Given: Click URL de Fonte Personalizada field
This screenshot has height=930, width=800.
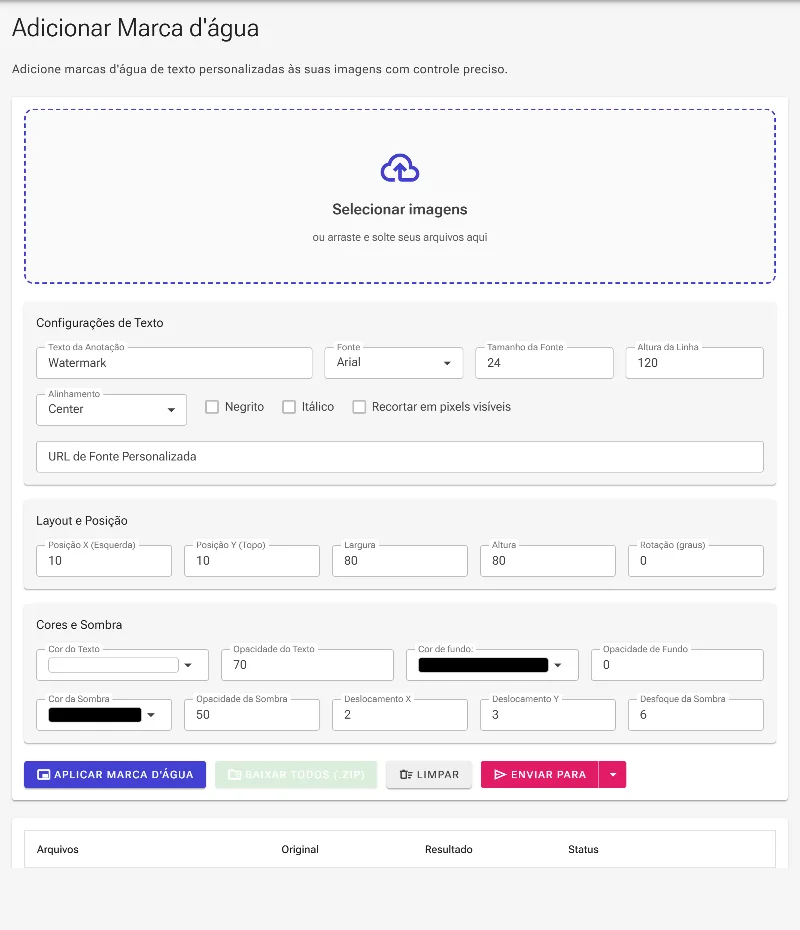Looking at the screenshot, I should [400, 457].
